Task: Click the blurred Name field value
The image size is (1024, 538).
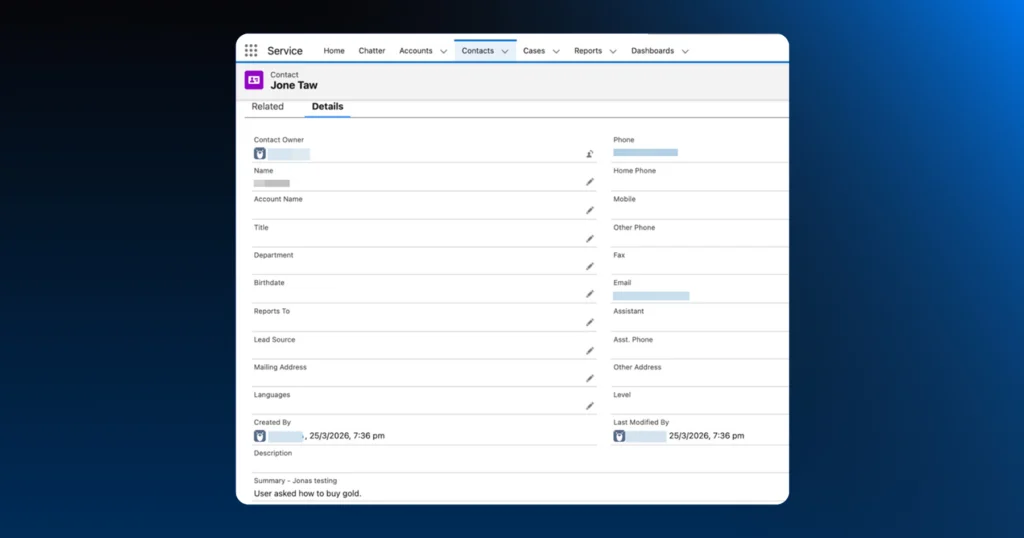Action: pyautogui.click(x=272, y=183)
